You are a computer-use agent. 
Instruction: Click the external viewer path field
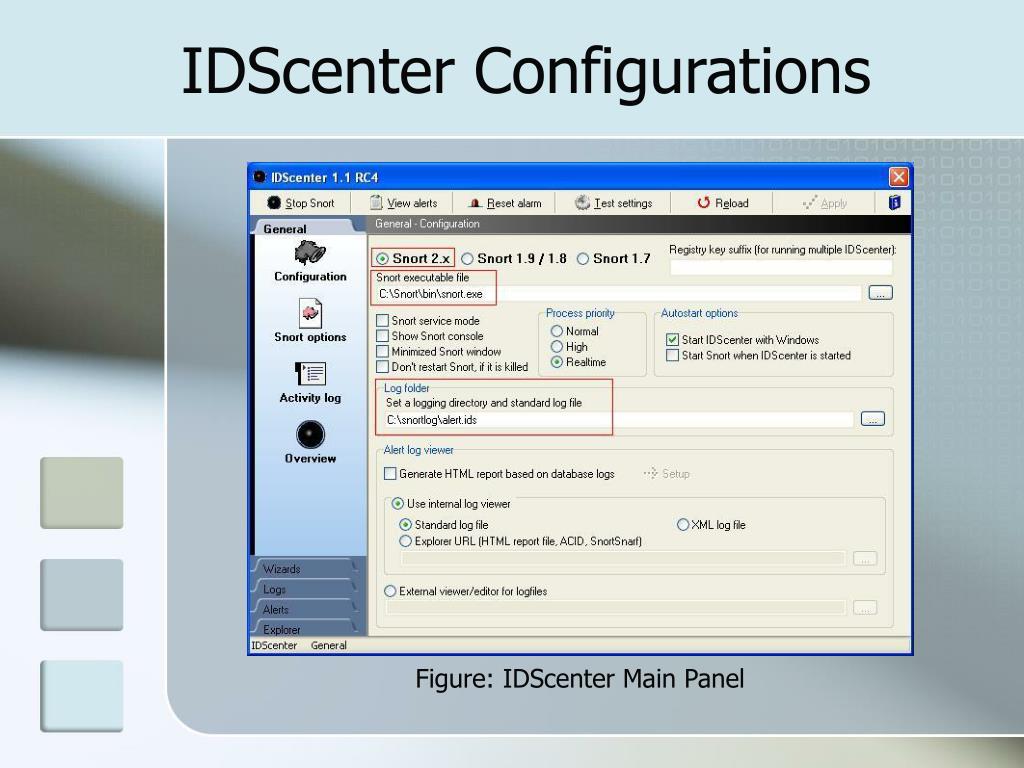tap(615, 608)
